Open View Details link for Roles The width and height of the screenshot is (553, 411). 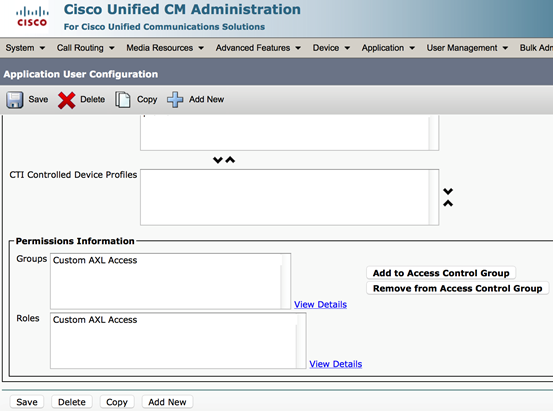click(x=335, y=364)
